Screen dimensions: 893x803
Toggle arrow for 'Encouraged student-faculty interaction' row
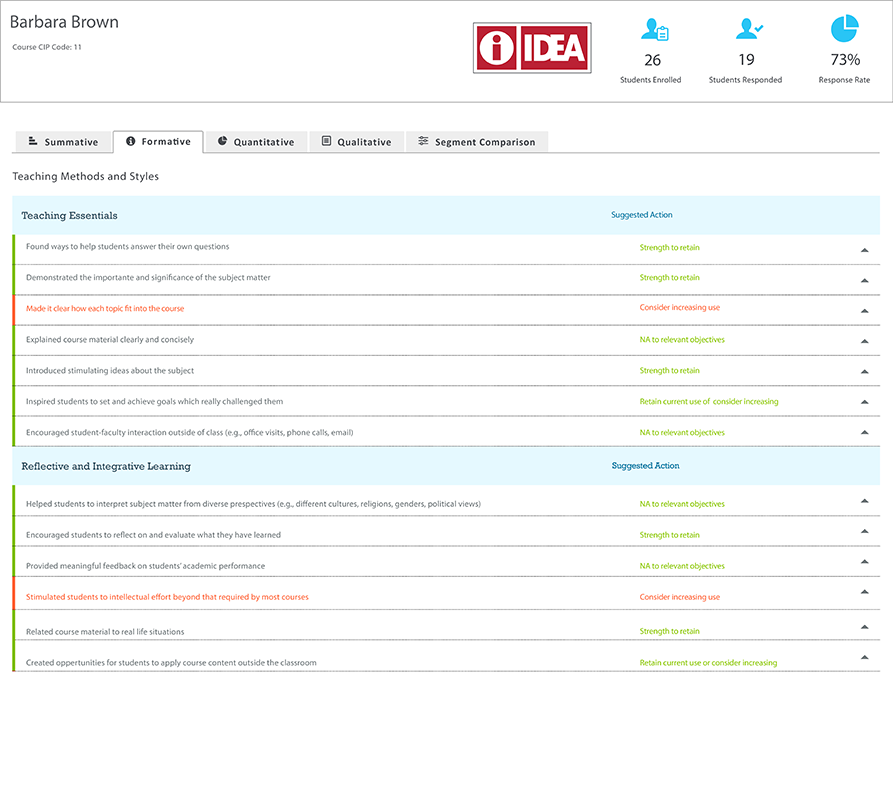click(x=864, y=432)
